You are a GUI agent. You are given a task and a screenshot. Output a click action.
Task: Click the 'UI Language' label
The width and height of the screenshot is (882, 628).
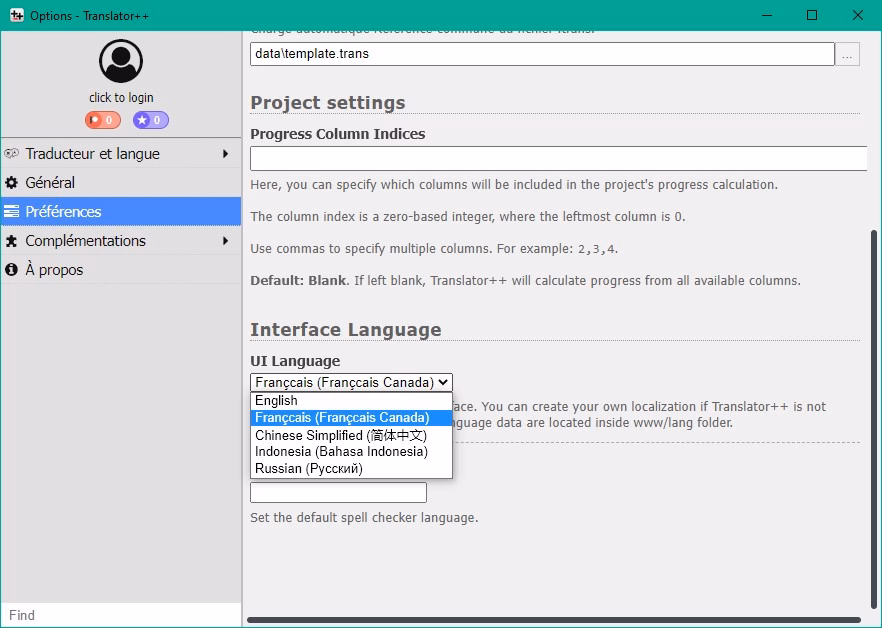click(295, 361)
